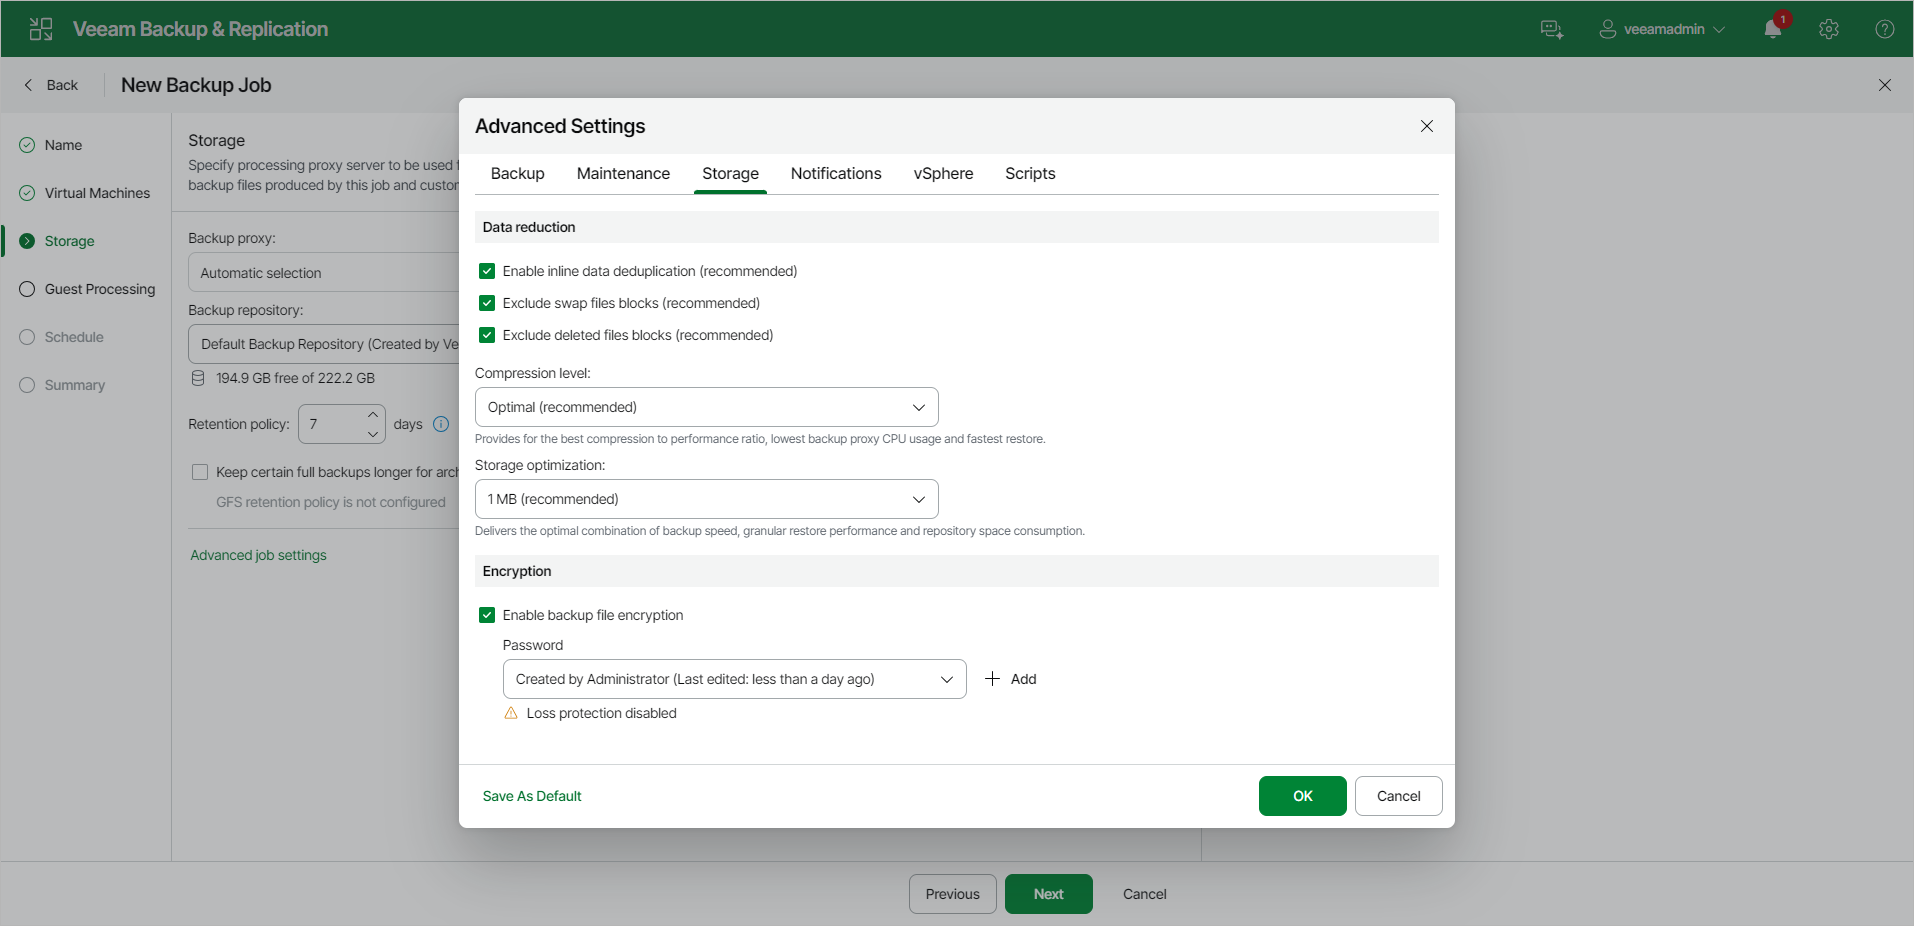Close the New Backup Job wizard
This screenshot has width=1914, height=926.
[x=1885, y=85]
